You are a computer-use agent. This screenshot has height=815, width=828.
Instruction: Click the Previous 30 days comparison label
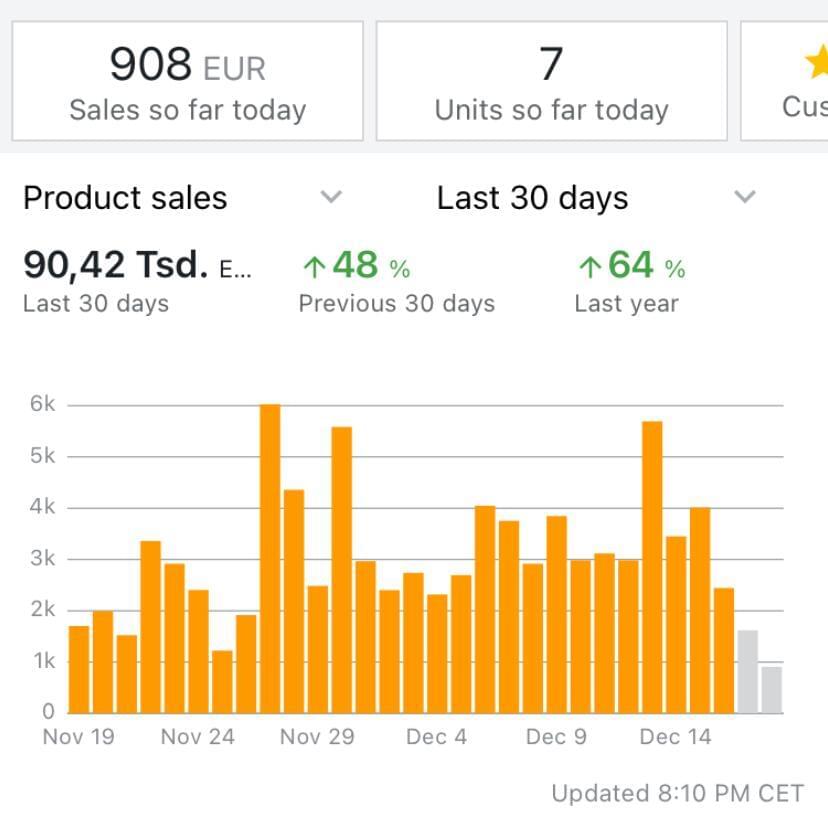coord(396,304)
